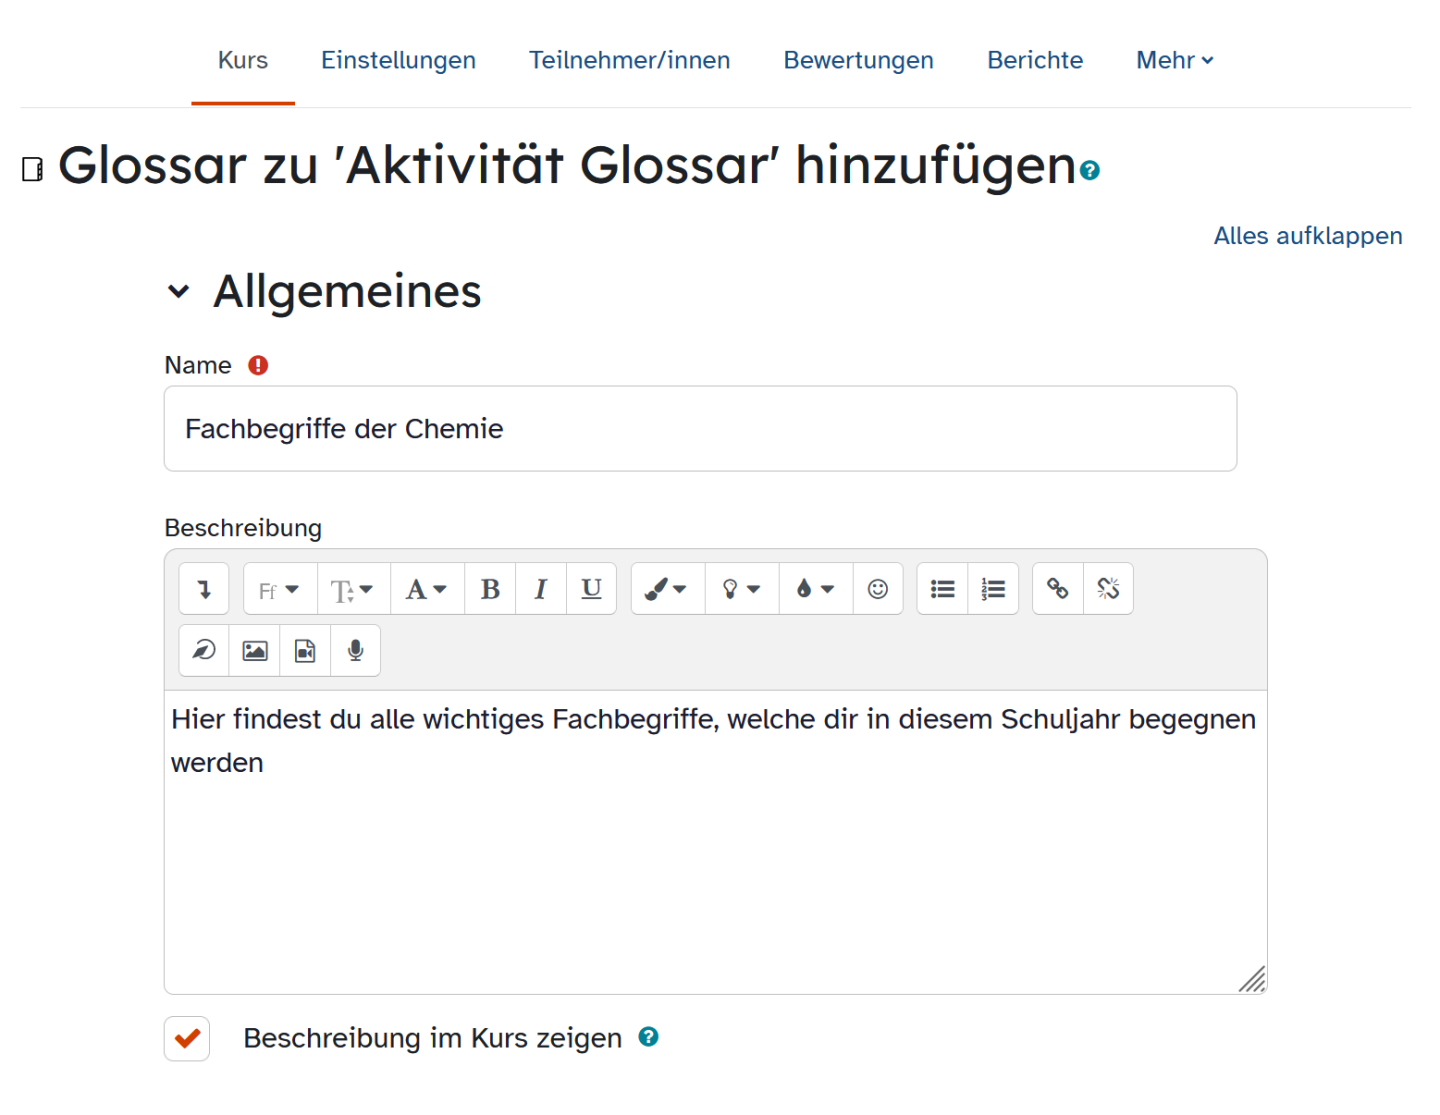
Task: Apply underline formatting
Action: (591, 588)
